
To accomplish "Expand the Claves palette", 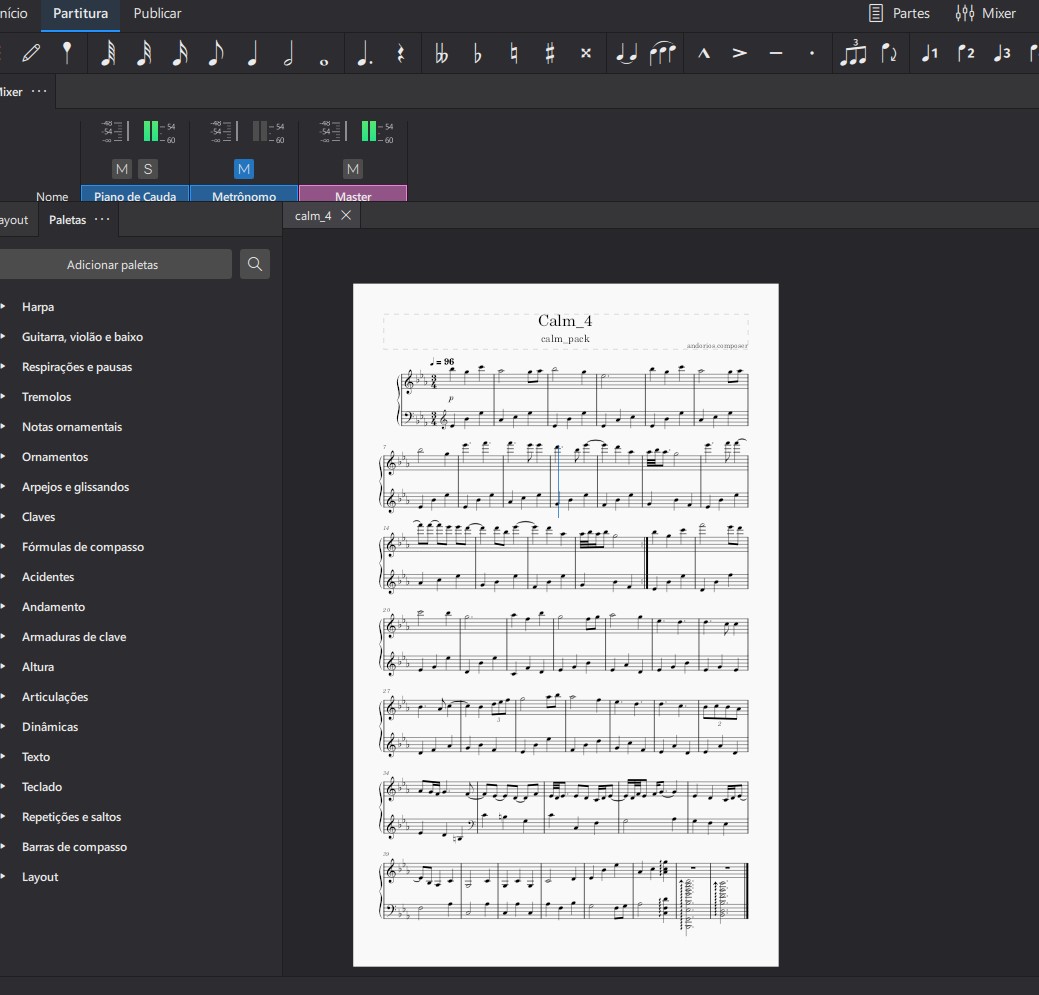I will (38, 517).
